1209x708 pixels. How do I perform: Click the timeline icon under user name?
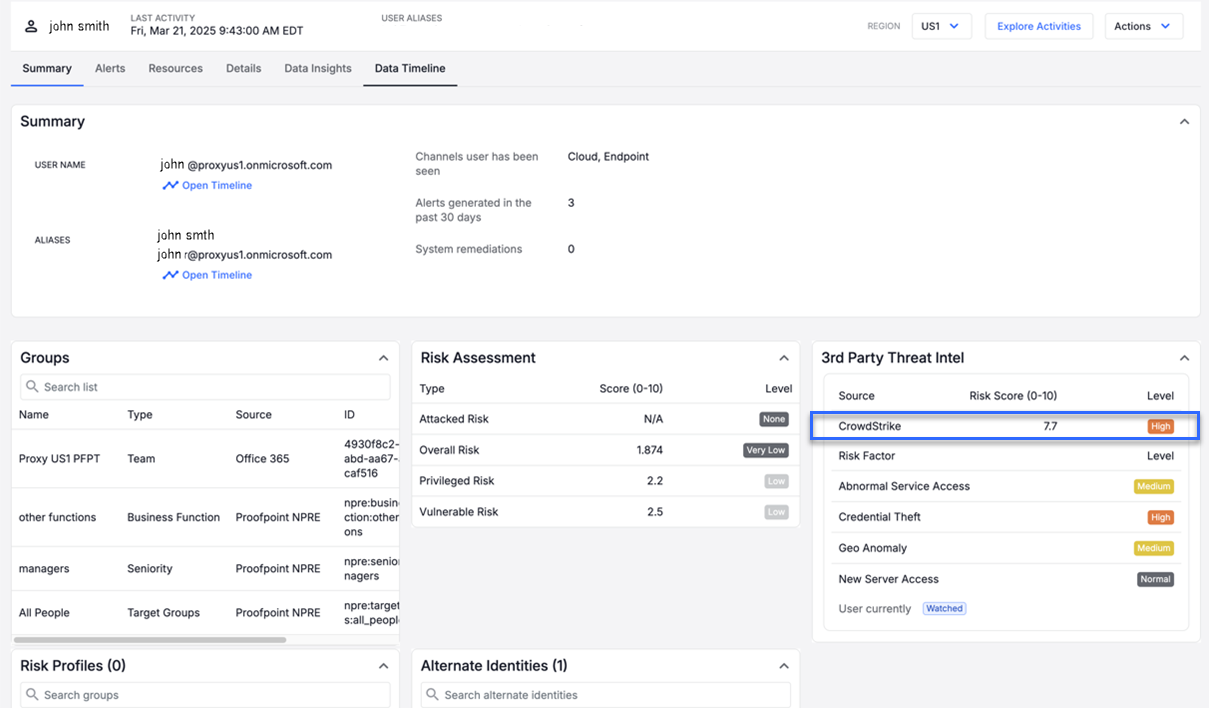[170, 186]
